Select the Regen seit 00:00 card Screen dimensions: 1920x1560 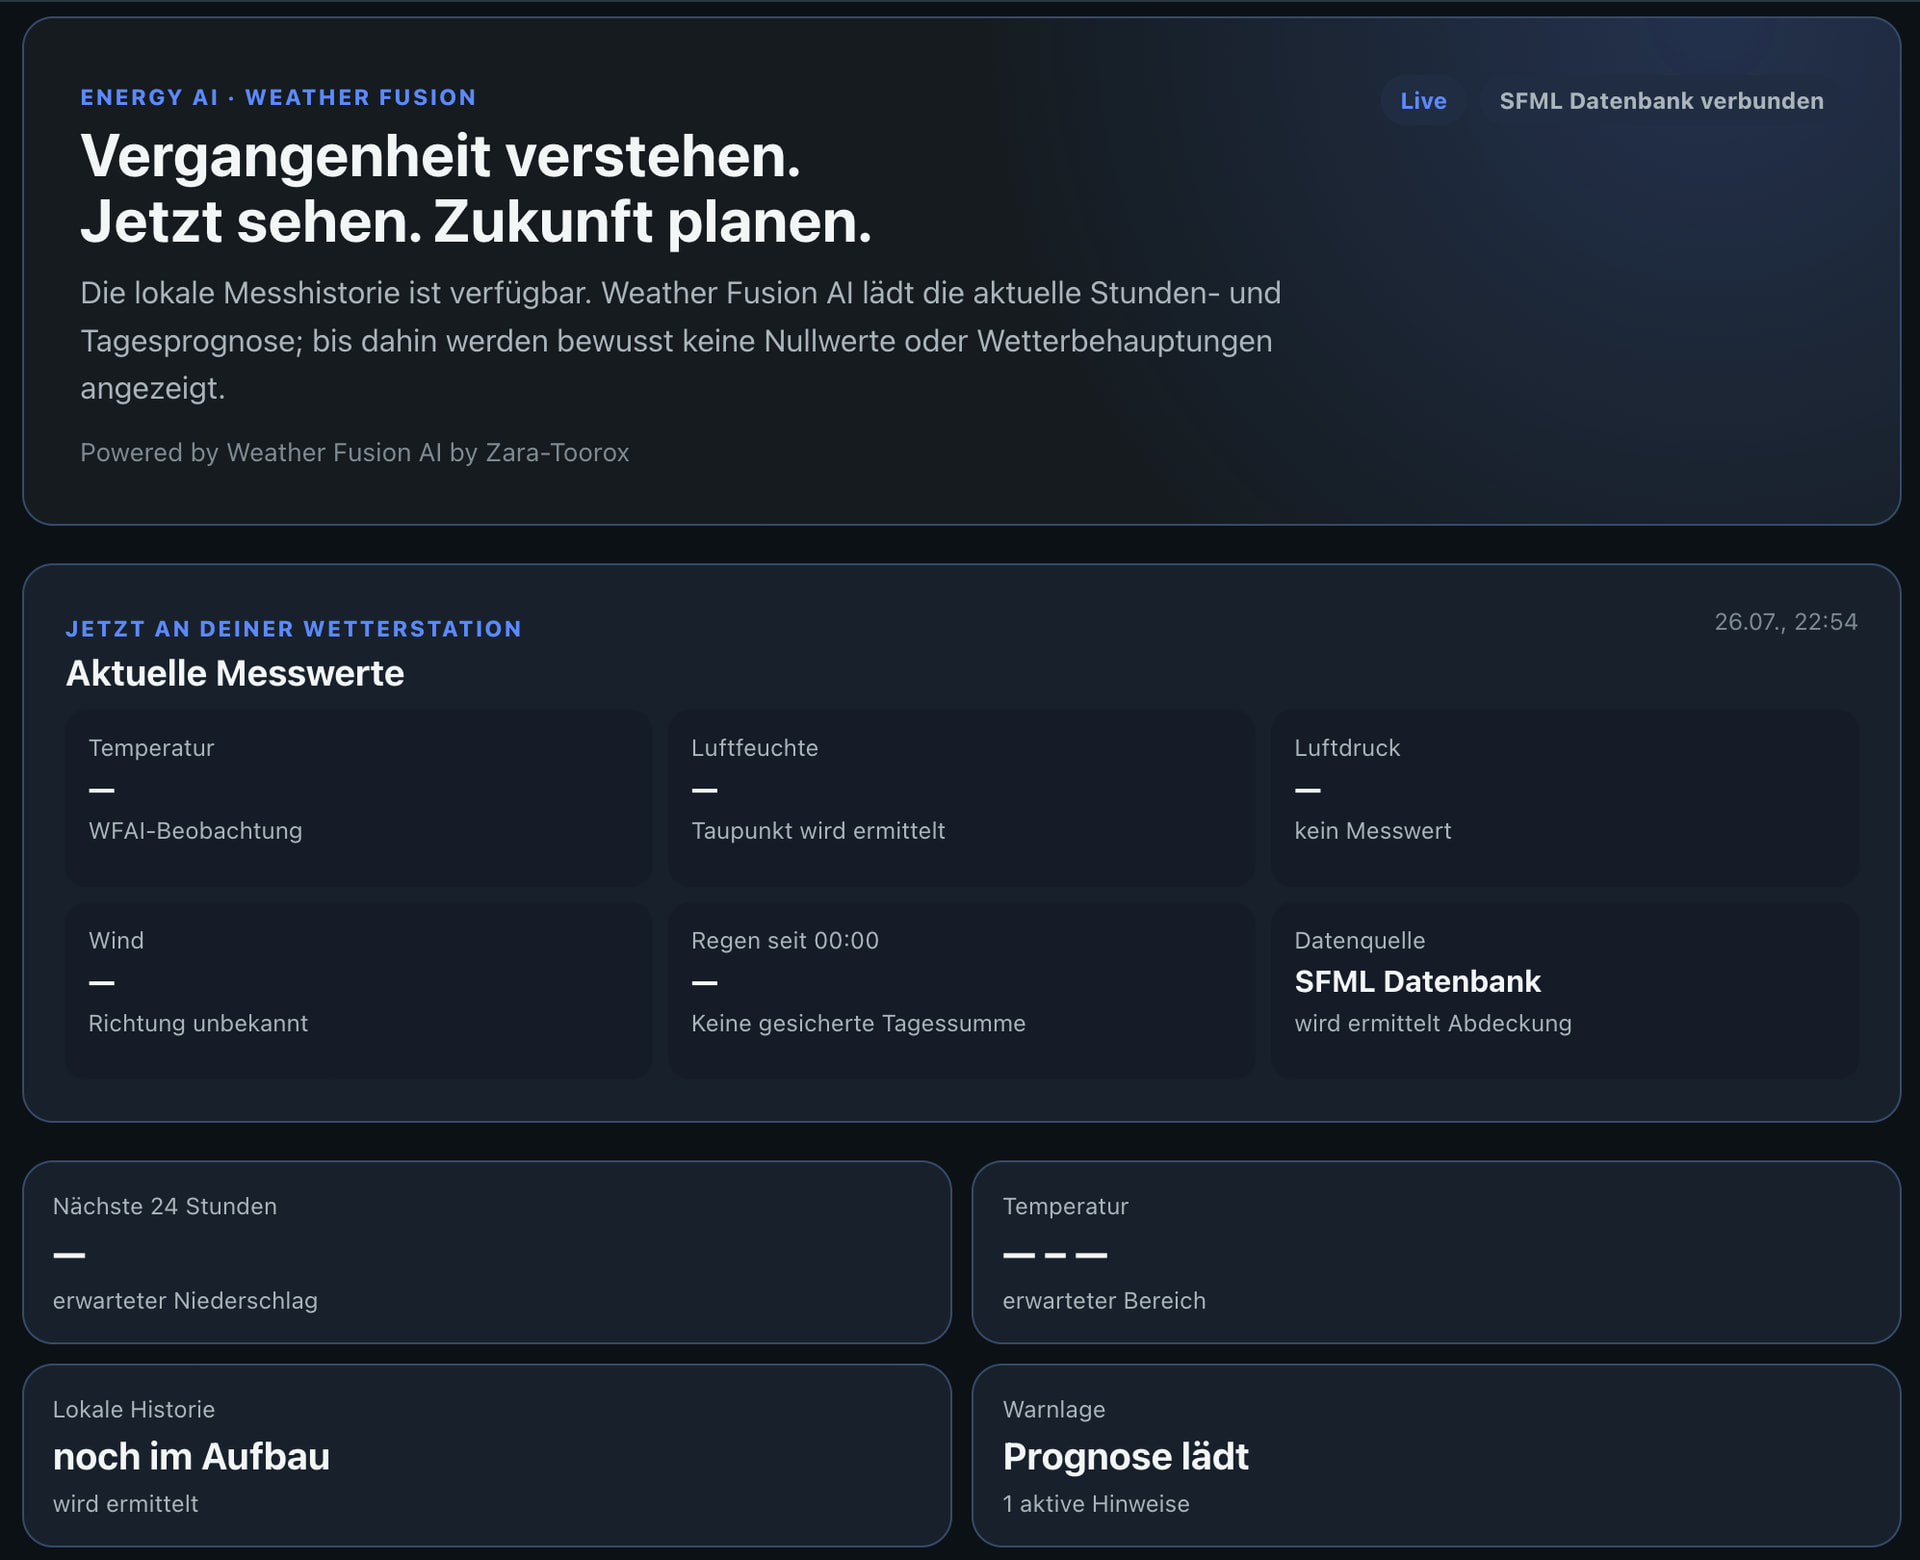961,990
